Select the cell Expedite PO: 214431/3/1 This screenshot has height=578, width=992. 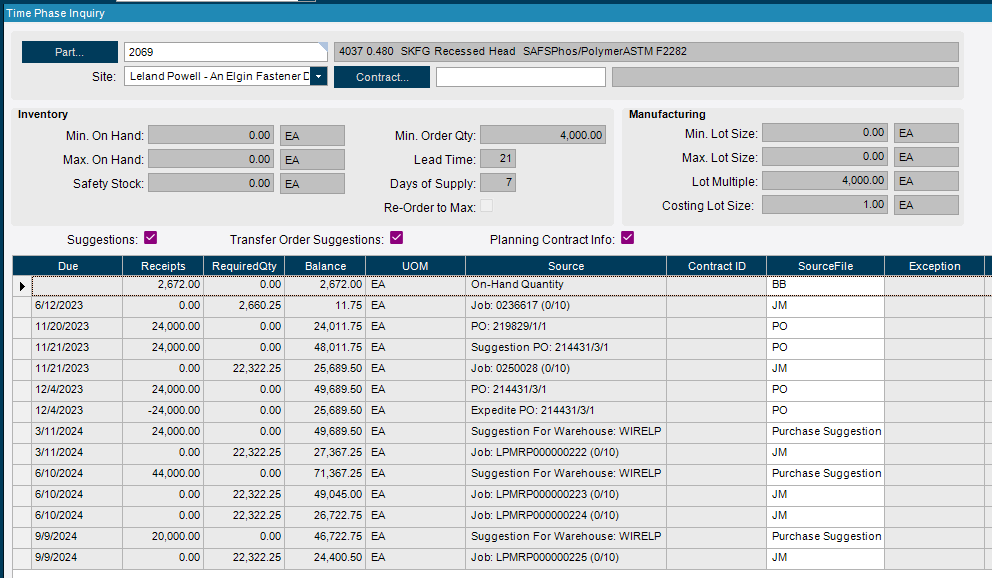click(566, 410)
